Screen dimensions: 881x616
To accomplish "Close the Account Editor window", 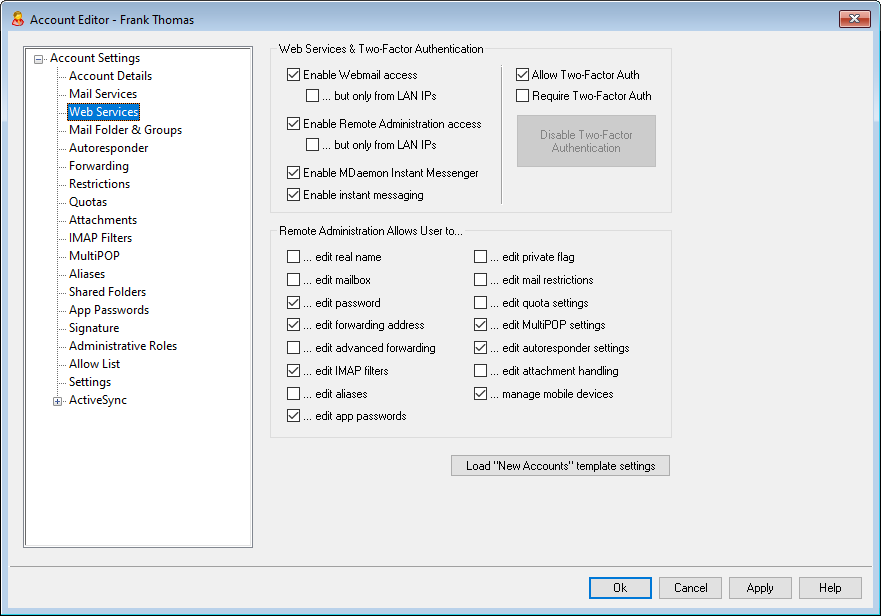I will click(x=854, y=19).
